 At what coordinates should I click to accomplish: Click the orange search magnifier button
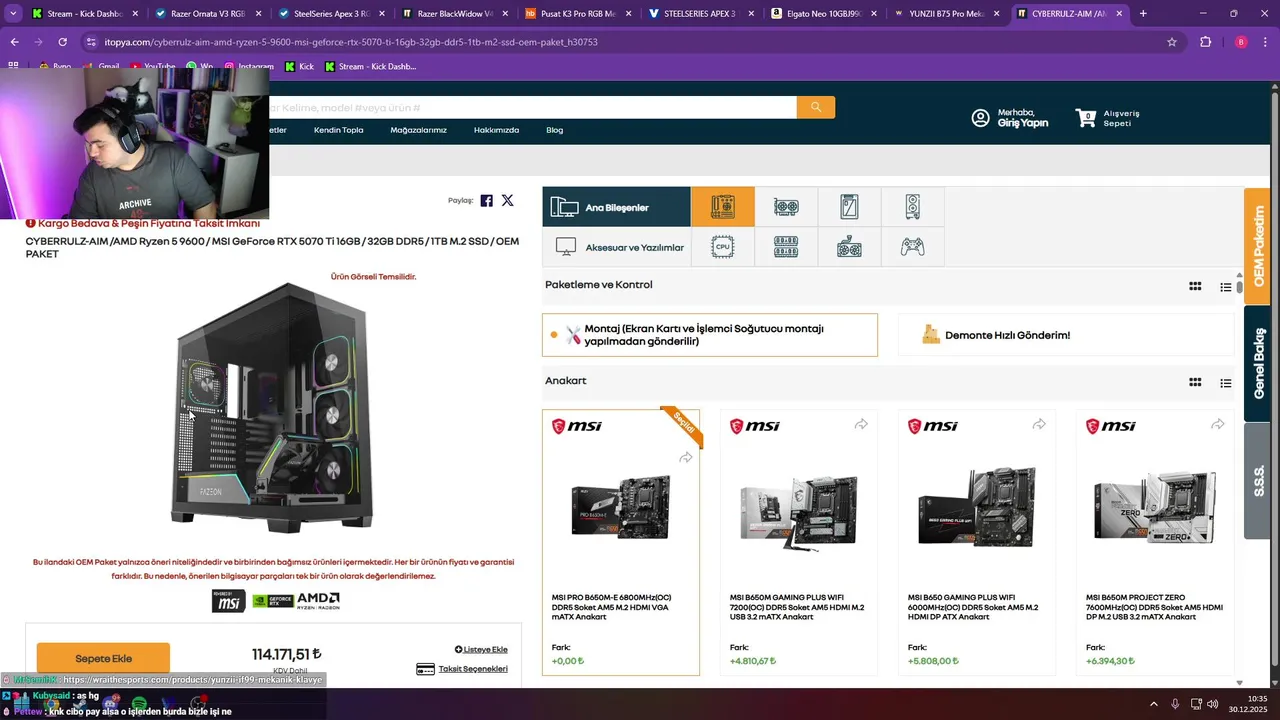click(x=816, y=107)
